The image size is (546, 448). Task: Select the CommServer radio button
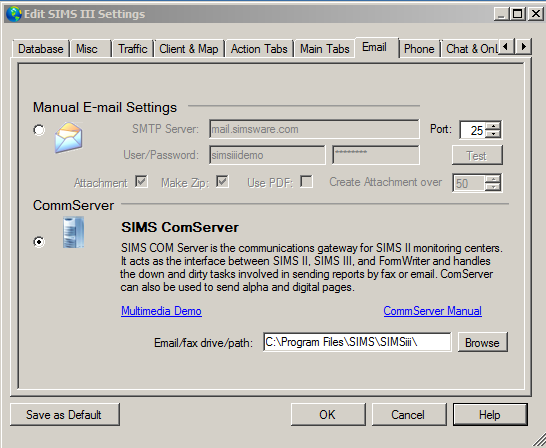39,241
